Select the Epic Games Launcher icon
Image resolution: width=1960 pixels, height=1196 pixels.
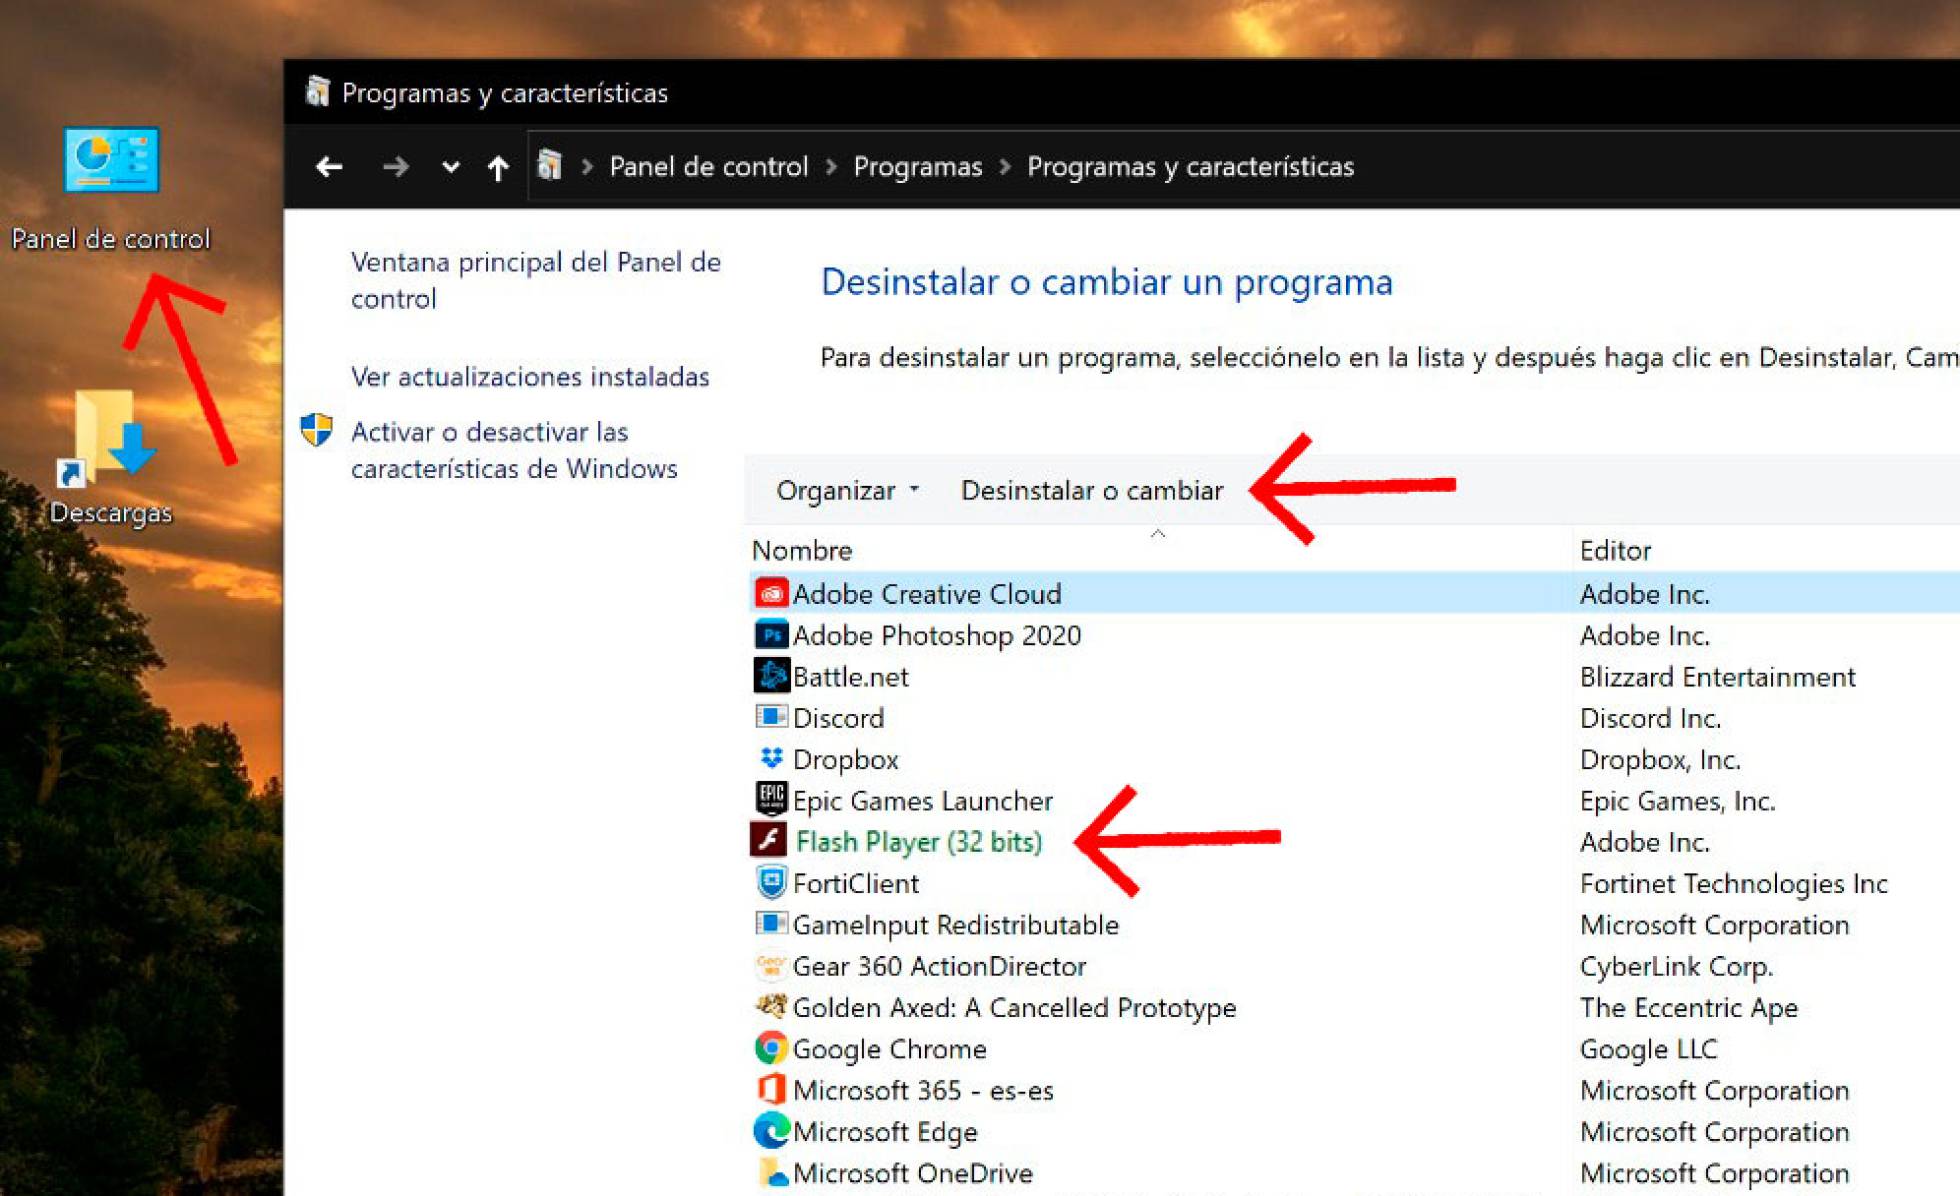tap(771, 799)
